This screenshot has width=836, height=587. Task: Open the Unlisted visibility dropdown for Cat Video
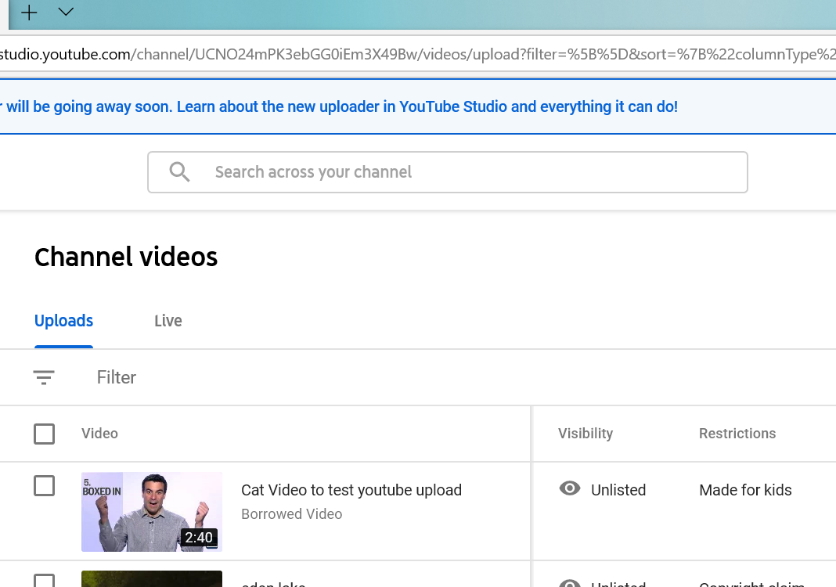[618, 490]
